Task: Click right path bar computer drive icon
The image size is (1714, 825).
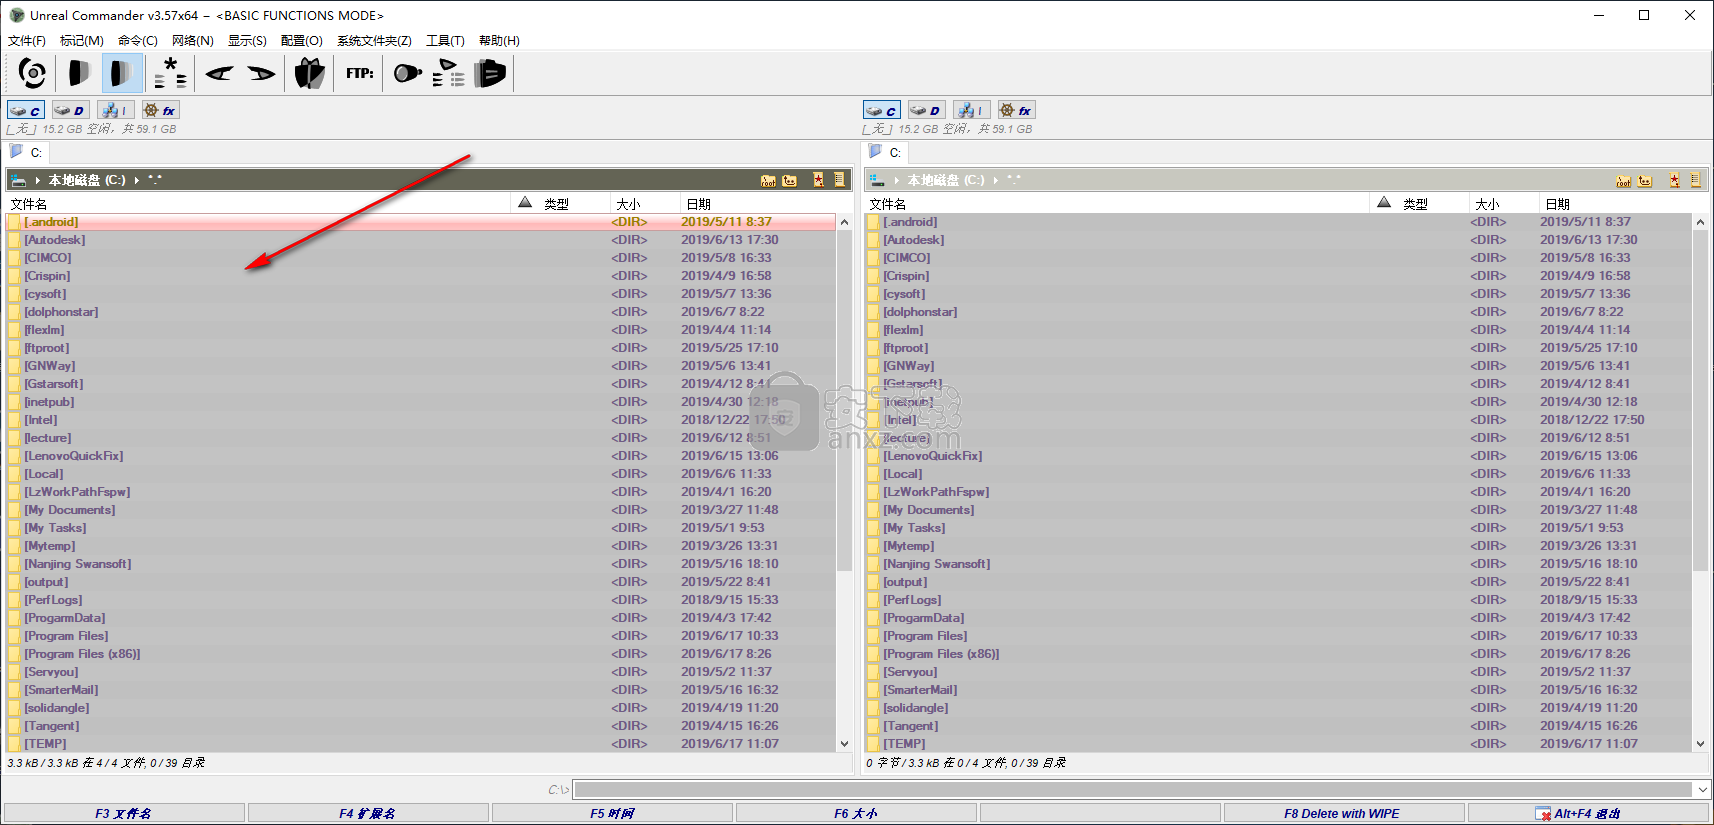Action: pos(877,180)
